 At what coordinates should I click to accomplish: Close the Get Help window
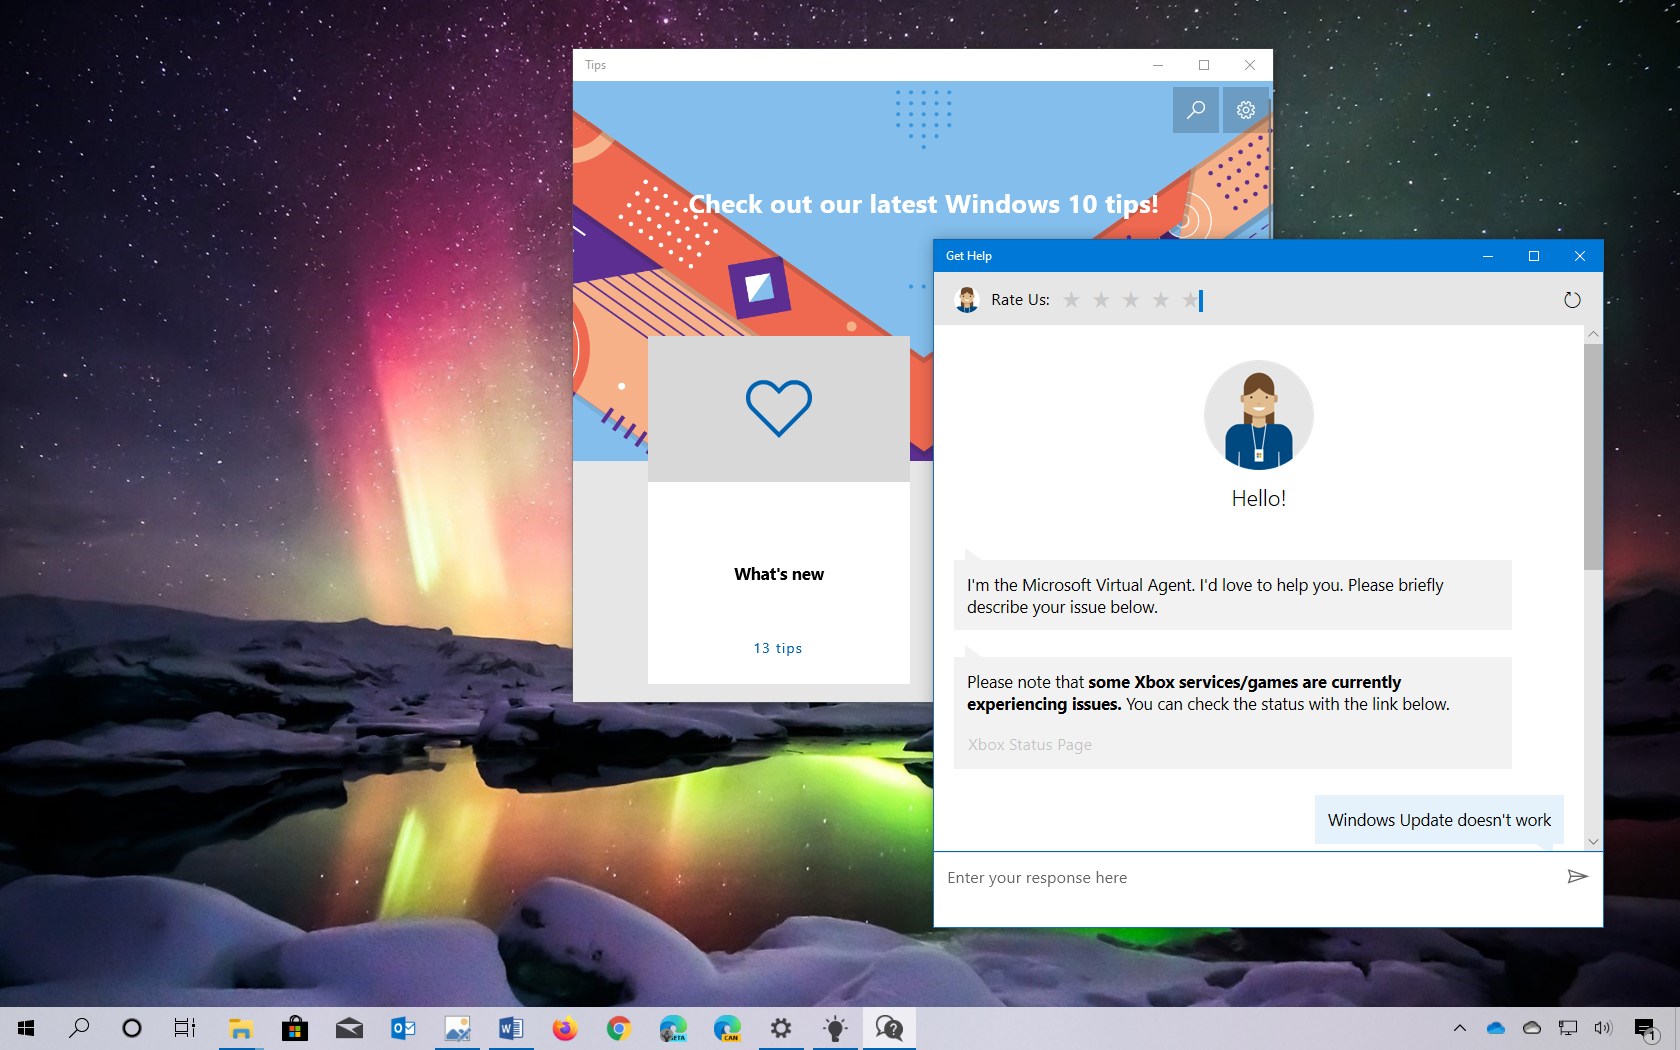1580,256
